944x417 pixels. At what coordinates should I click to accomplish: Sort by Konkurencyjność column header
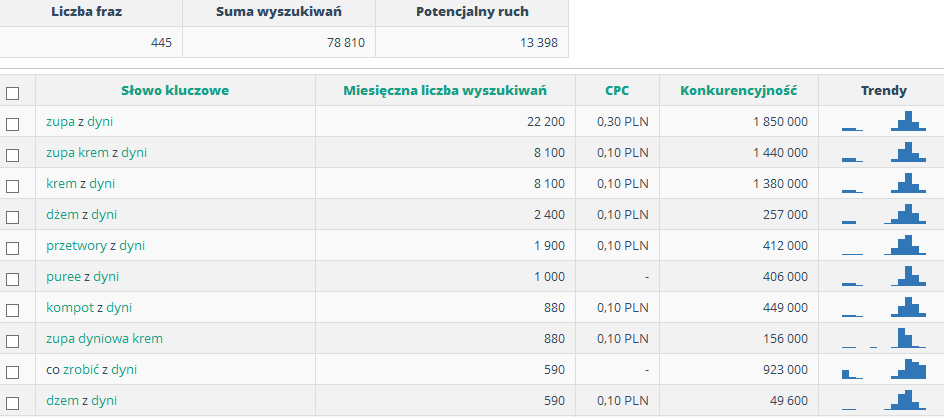tap(739, 91)
